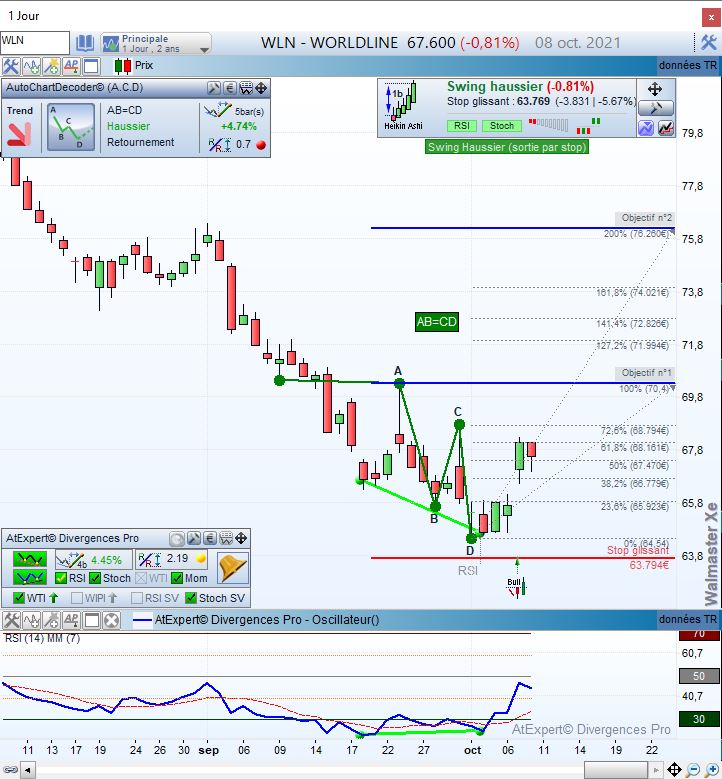Click Objectif n°1 label on chart

pos(646,373)
